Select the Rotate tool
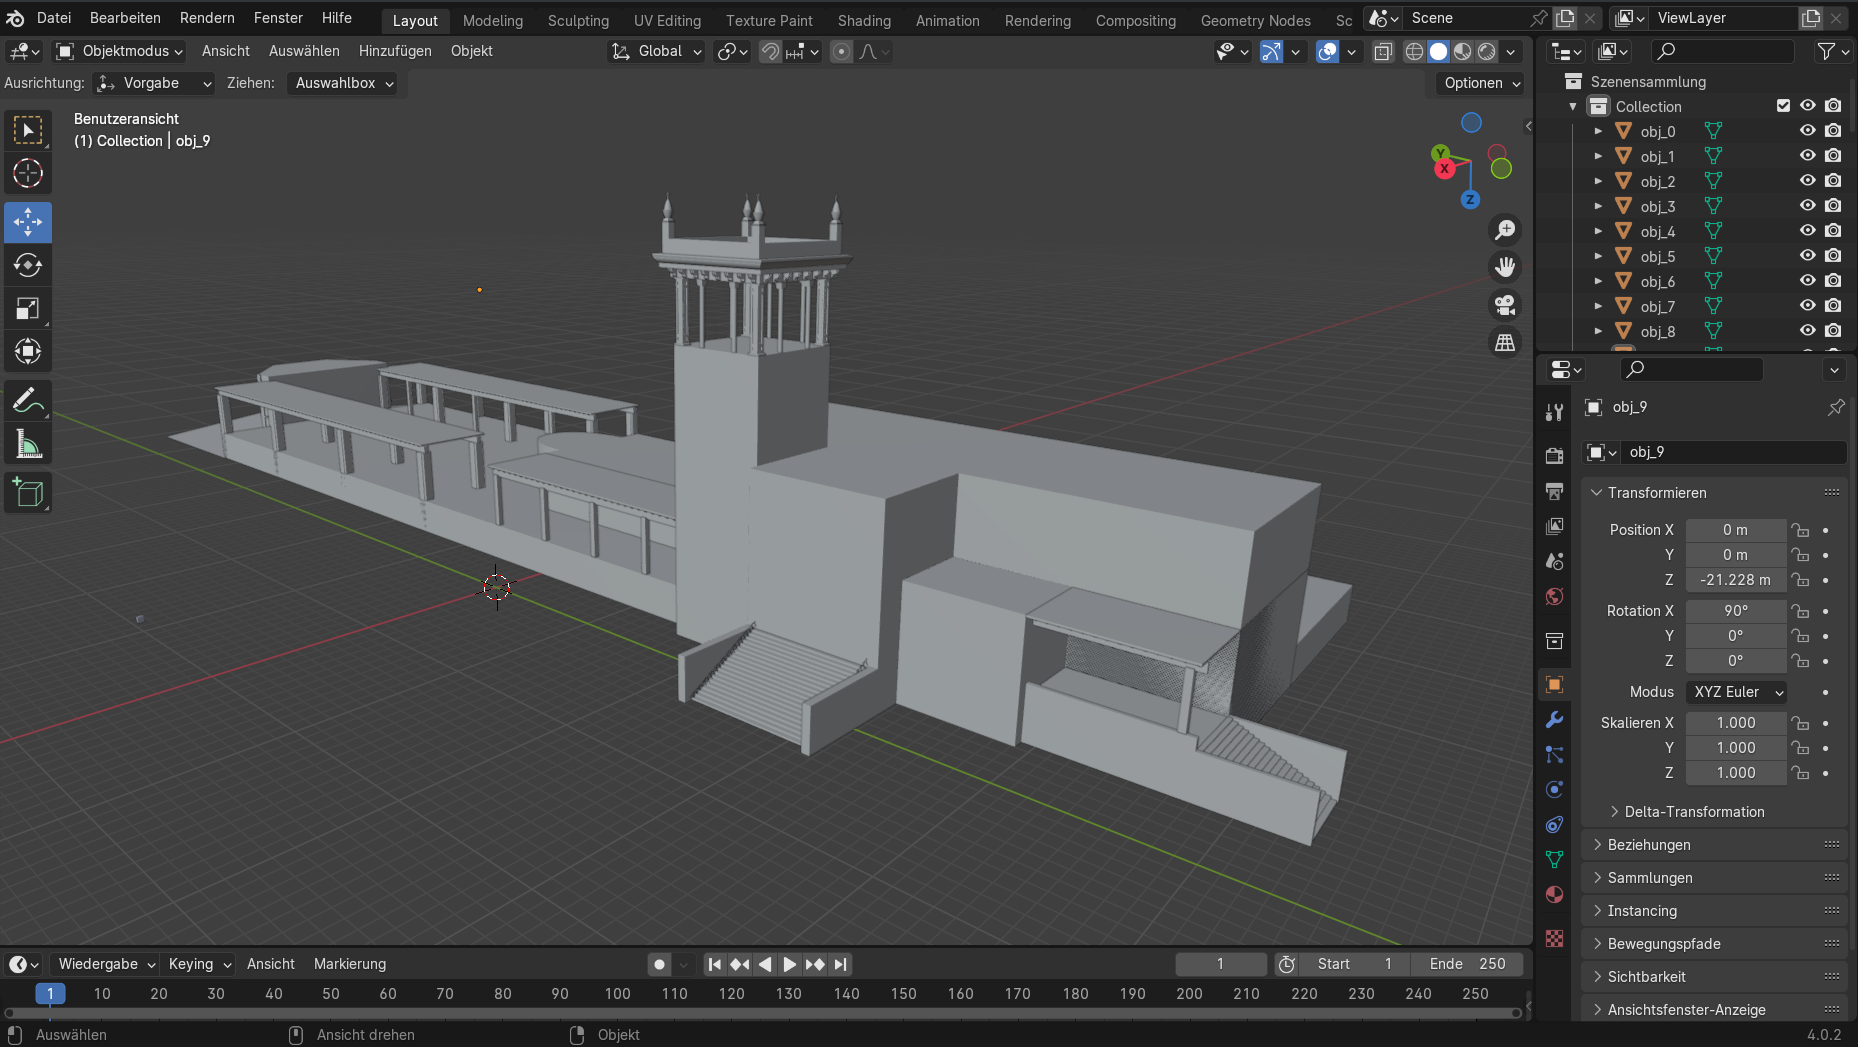This screenshot has width=1858, height=1047. [x=28, y=265]
